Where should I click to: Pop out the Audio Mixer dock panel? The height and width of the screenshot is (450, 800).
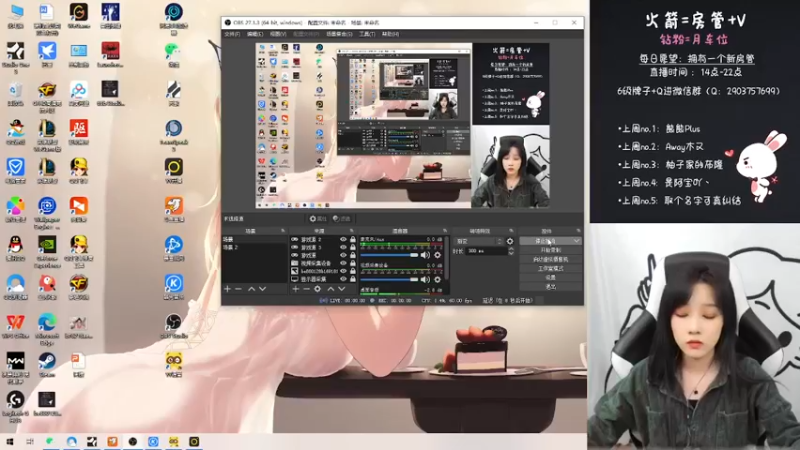[445, 231]
